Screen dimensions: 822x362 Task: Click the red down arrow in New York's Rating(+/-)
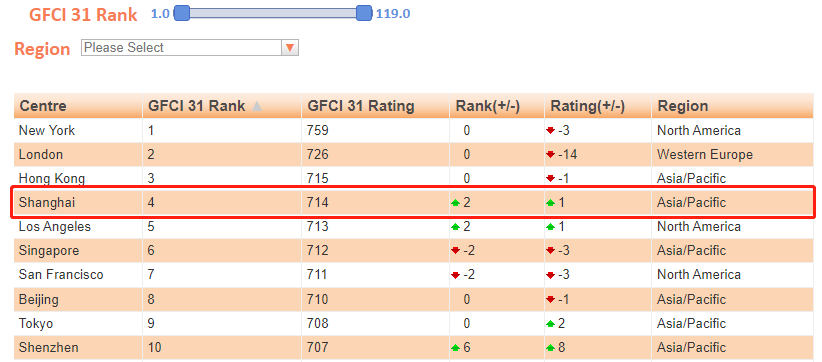point(550,130)
